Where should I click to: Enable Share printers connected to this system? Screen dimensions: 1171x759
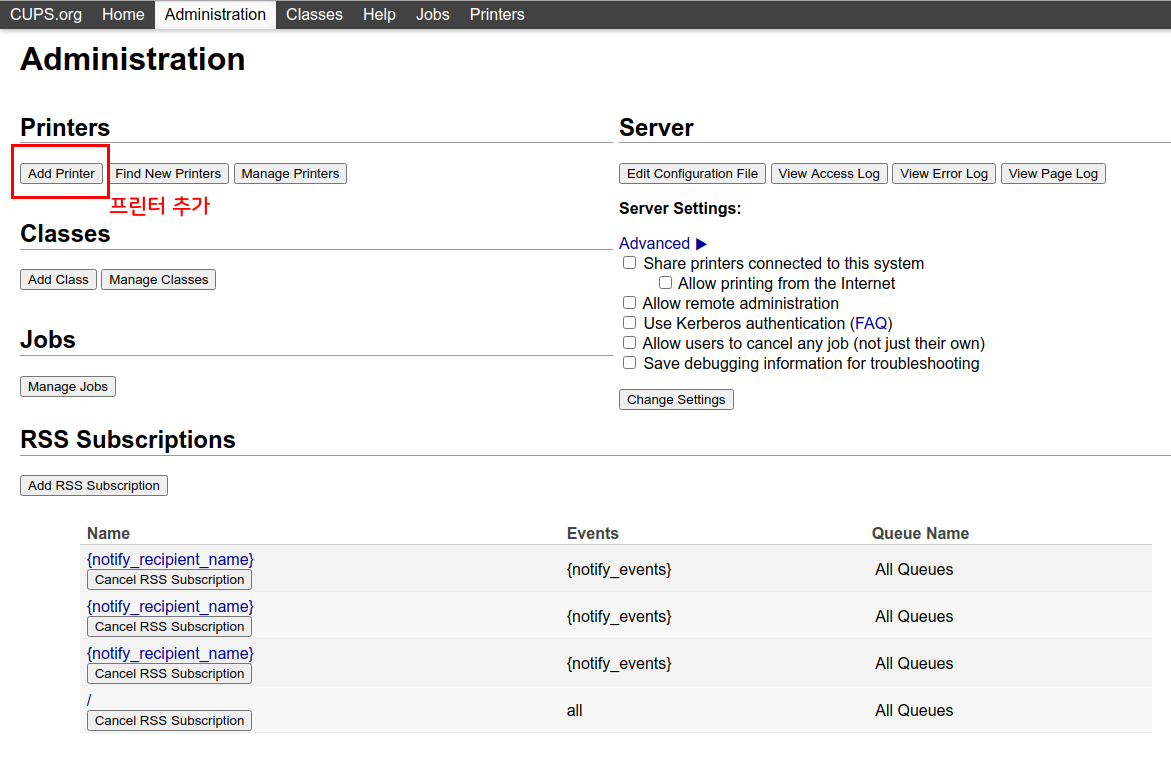point(630,263)
